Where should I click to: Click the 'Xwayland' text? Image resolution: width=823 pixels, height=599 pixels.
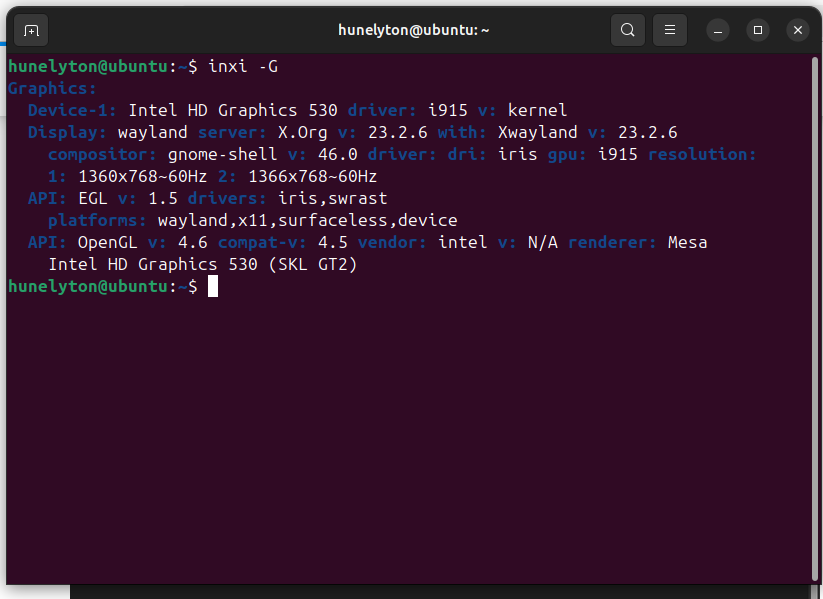tap(537, 133)
